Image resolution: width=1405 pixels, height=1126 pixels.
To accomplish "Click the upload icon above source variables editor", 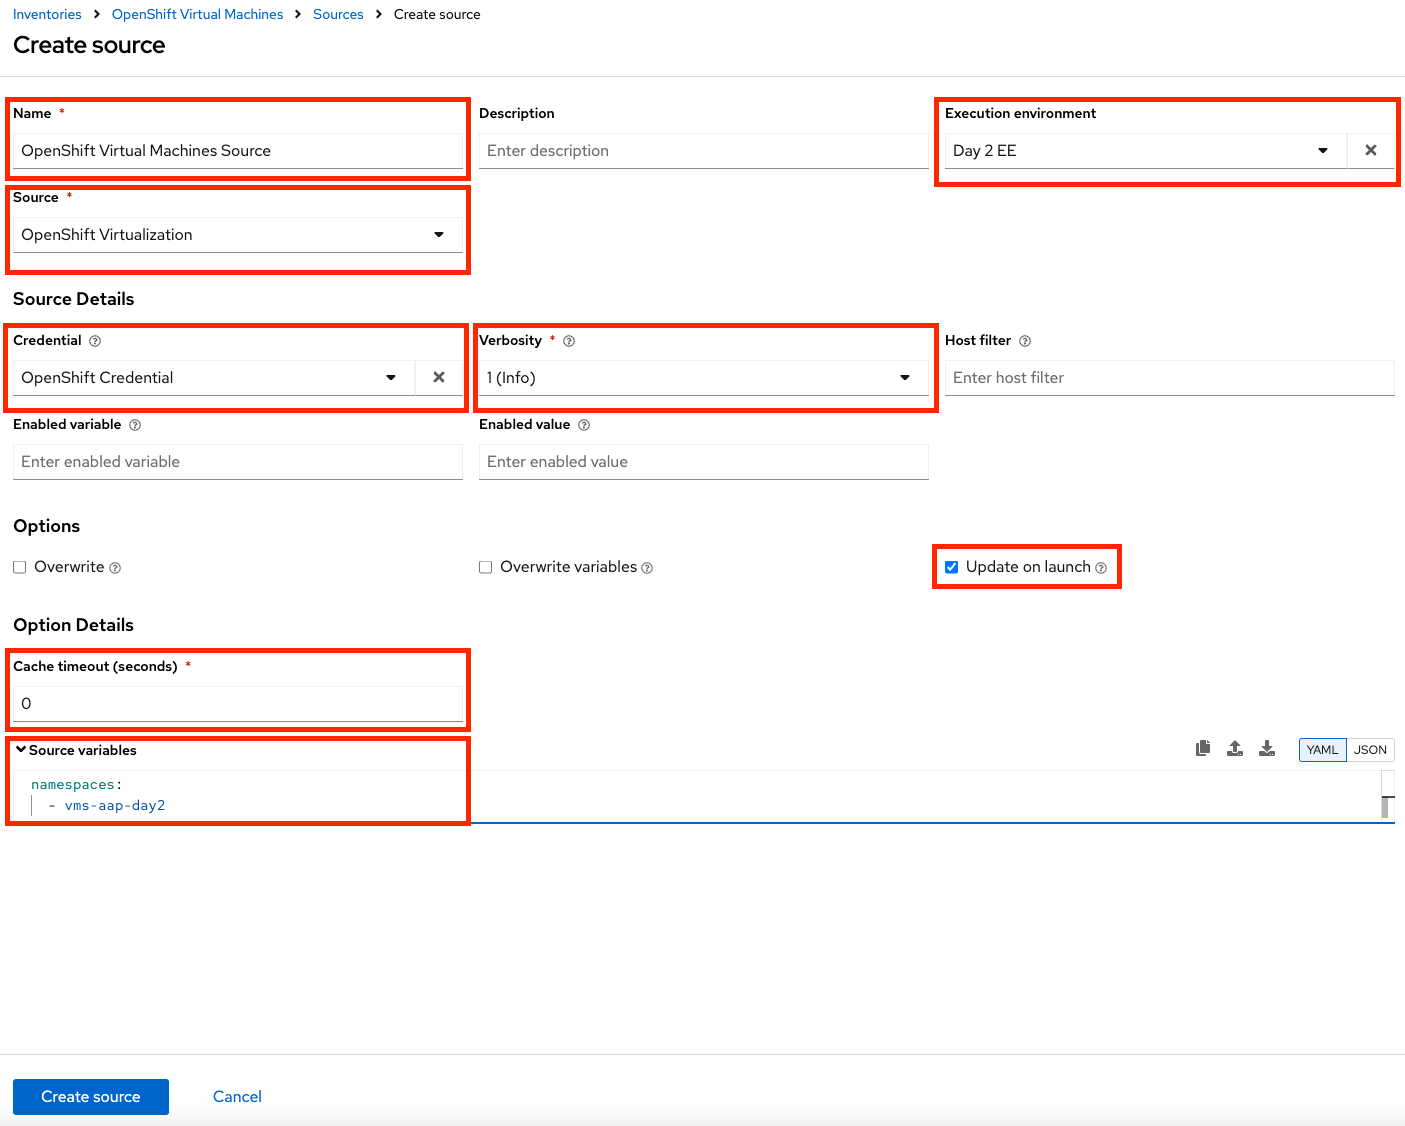I will 1235,748.
